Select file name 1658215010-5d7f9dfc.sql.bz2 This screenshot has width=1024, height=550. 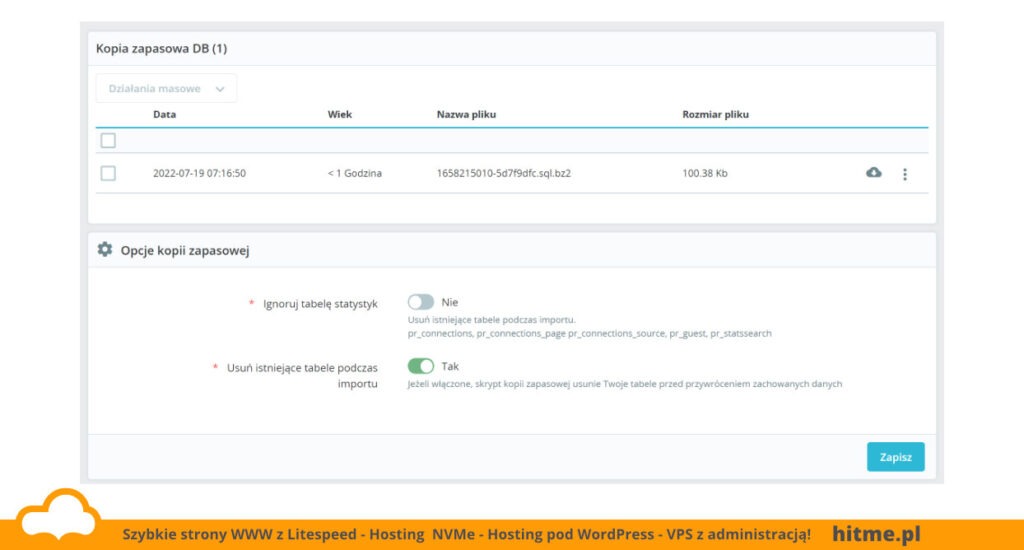point(504,173)
